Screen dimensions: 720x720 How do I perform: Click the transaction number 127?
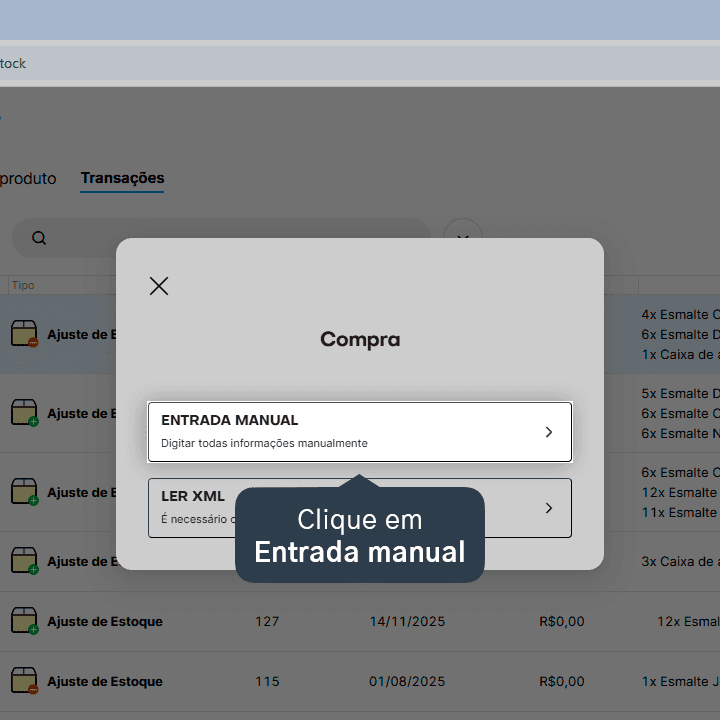(x=267, y=621)
